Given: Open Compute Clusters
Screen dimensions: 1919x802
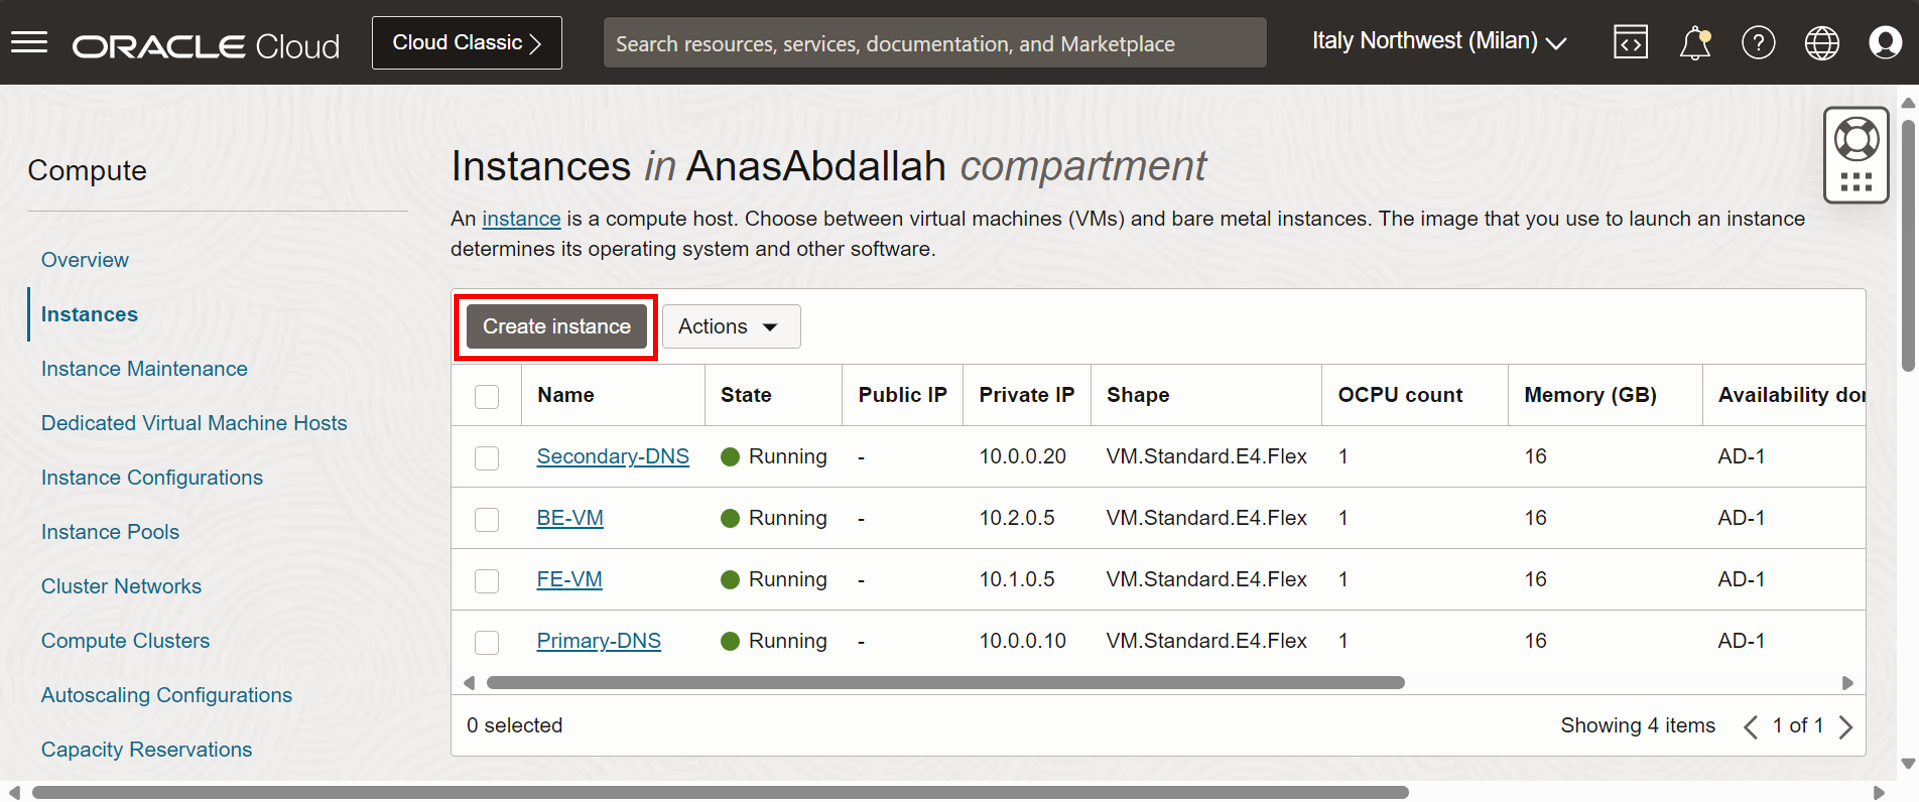Looking at the screenshot, I should click(125, 641).
